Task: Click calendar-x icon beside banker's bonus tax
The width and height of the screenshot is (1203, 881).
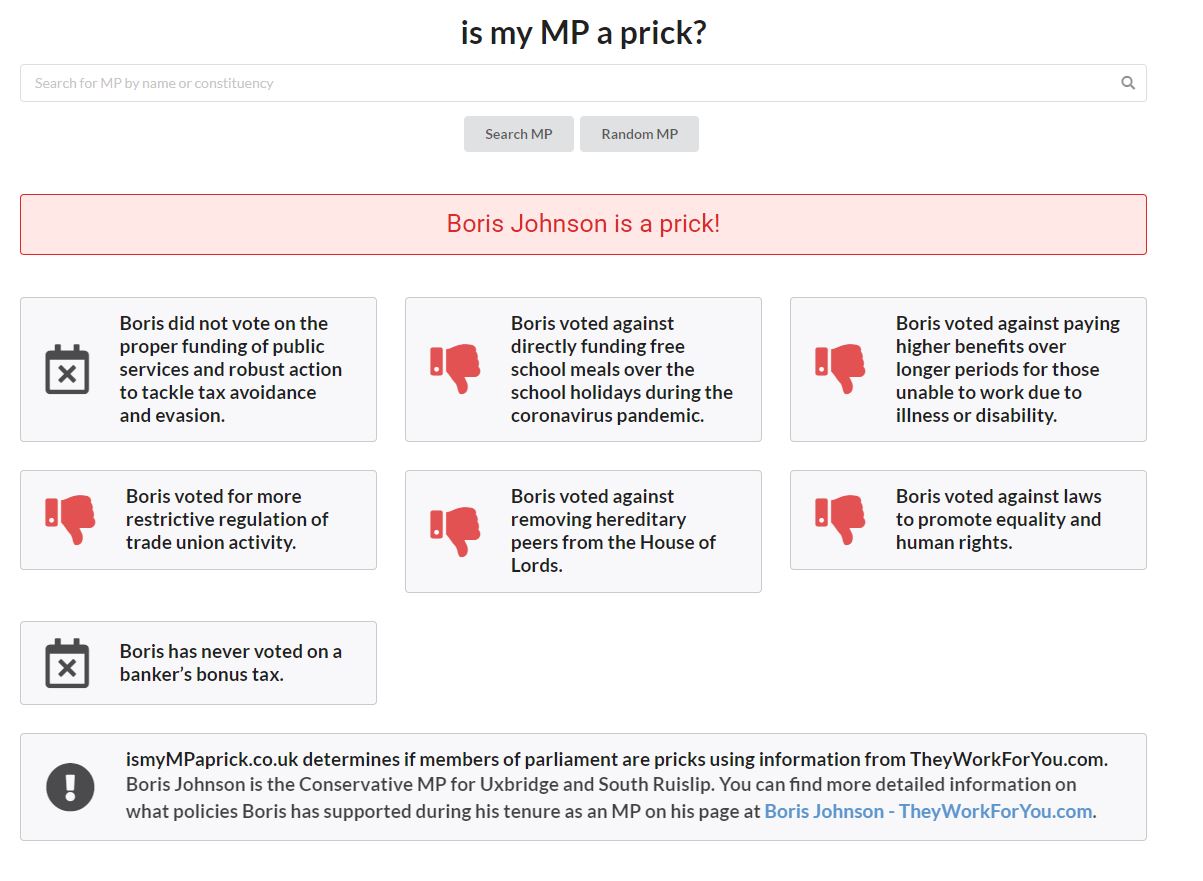Action: coord(67,663)
